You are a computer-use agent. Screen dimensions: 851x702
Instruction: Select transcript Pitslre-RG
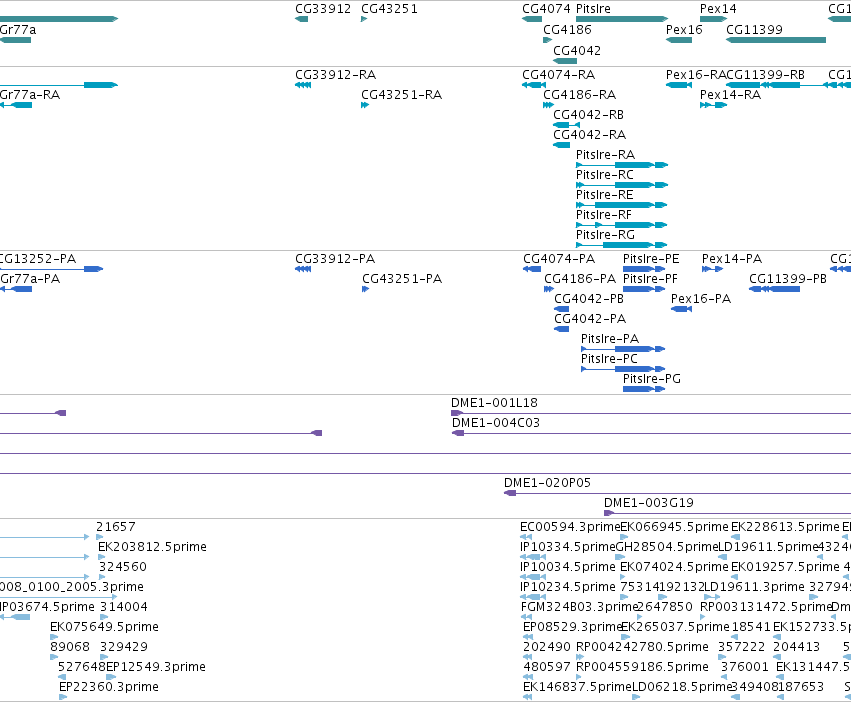pyautogui.click(x=605, y=235)
